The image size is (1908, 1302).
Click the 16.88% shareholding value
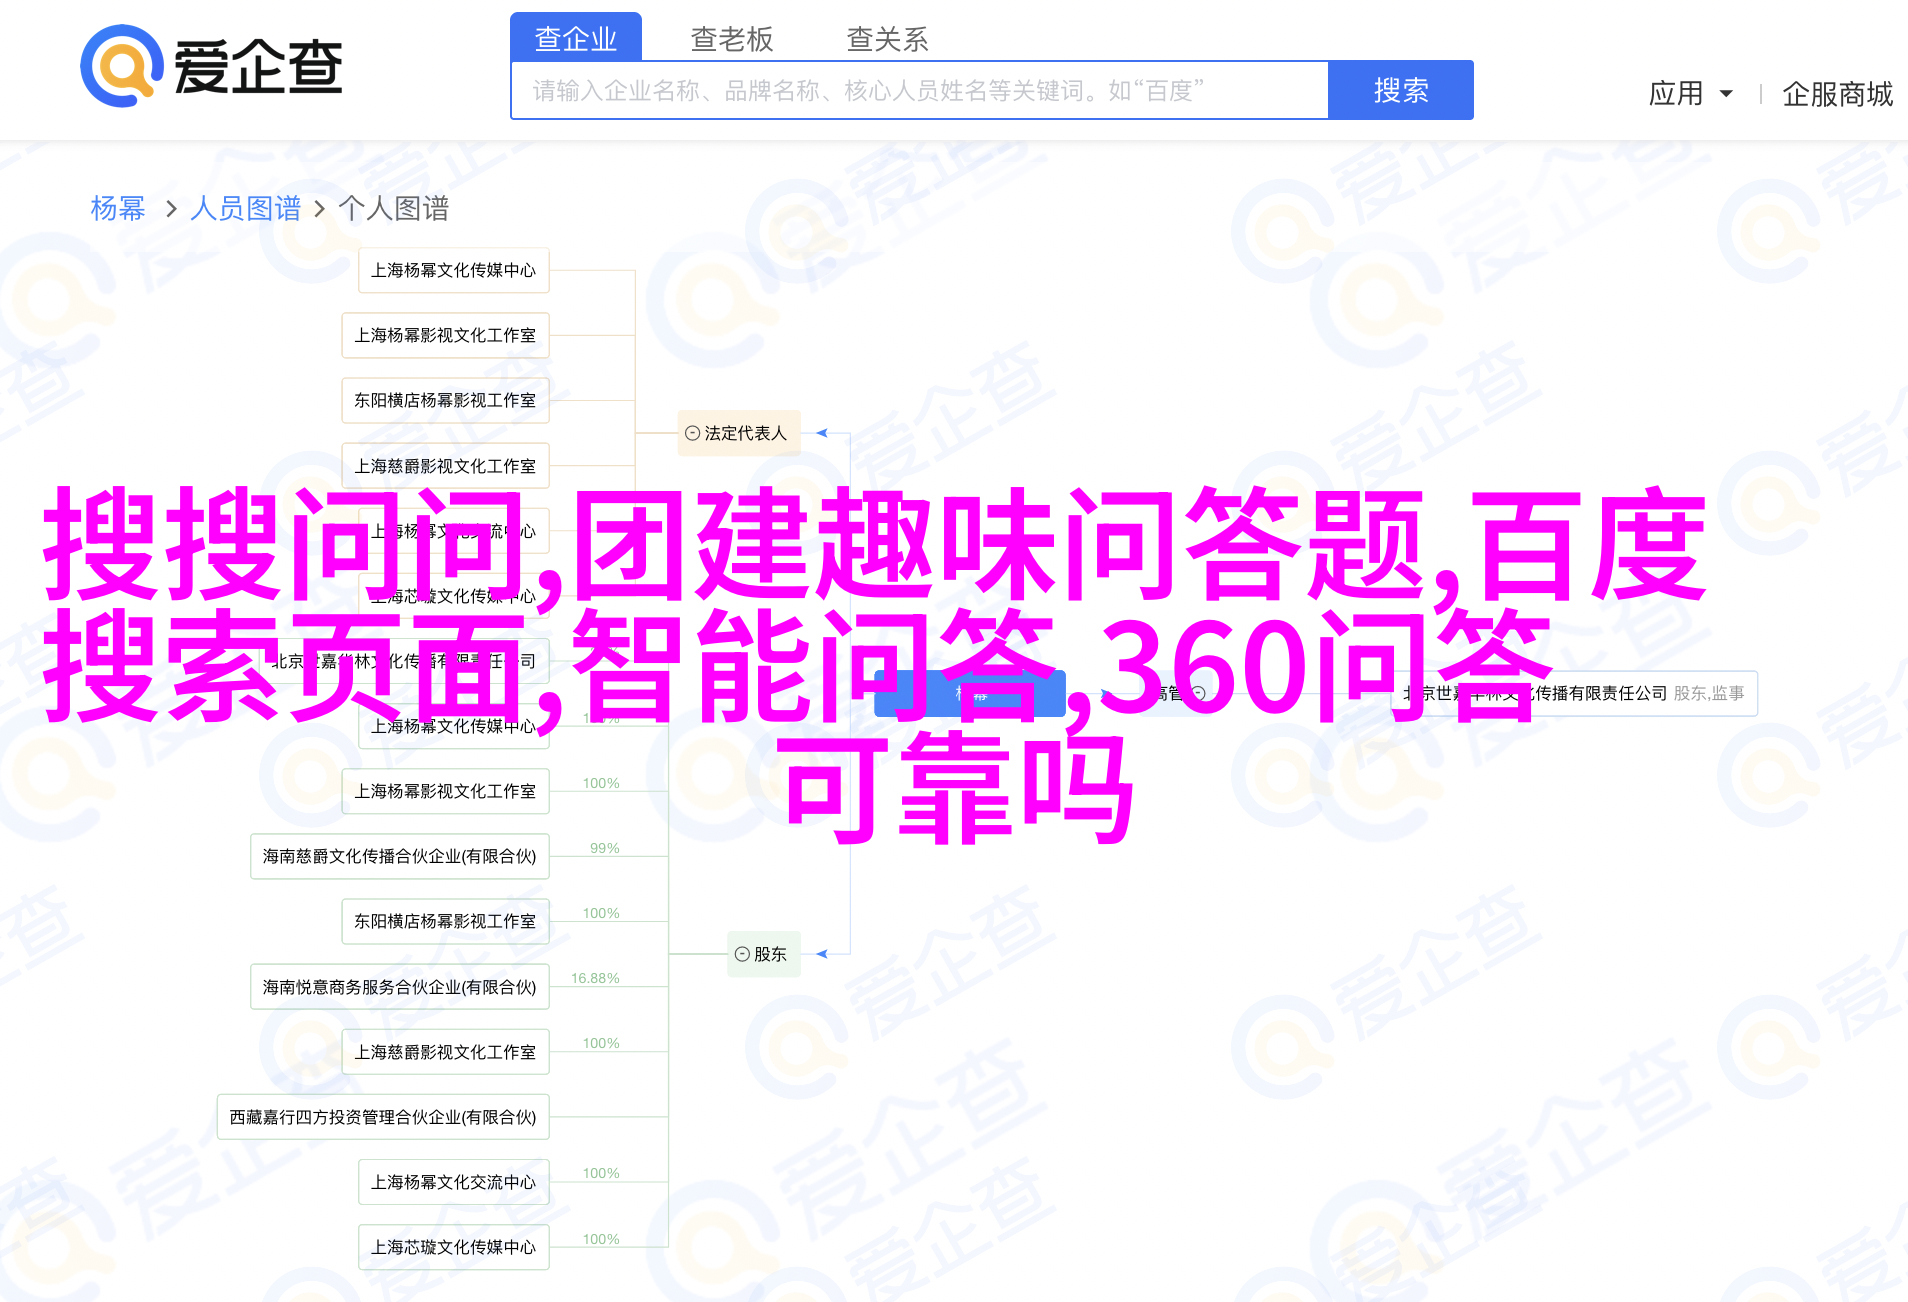(x=595, y=978)
